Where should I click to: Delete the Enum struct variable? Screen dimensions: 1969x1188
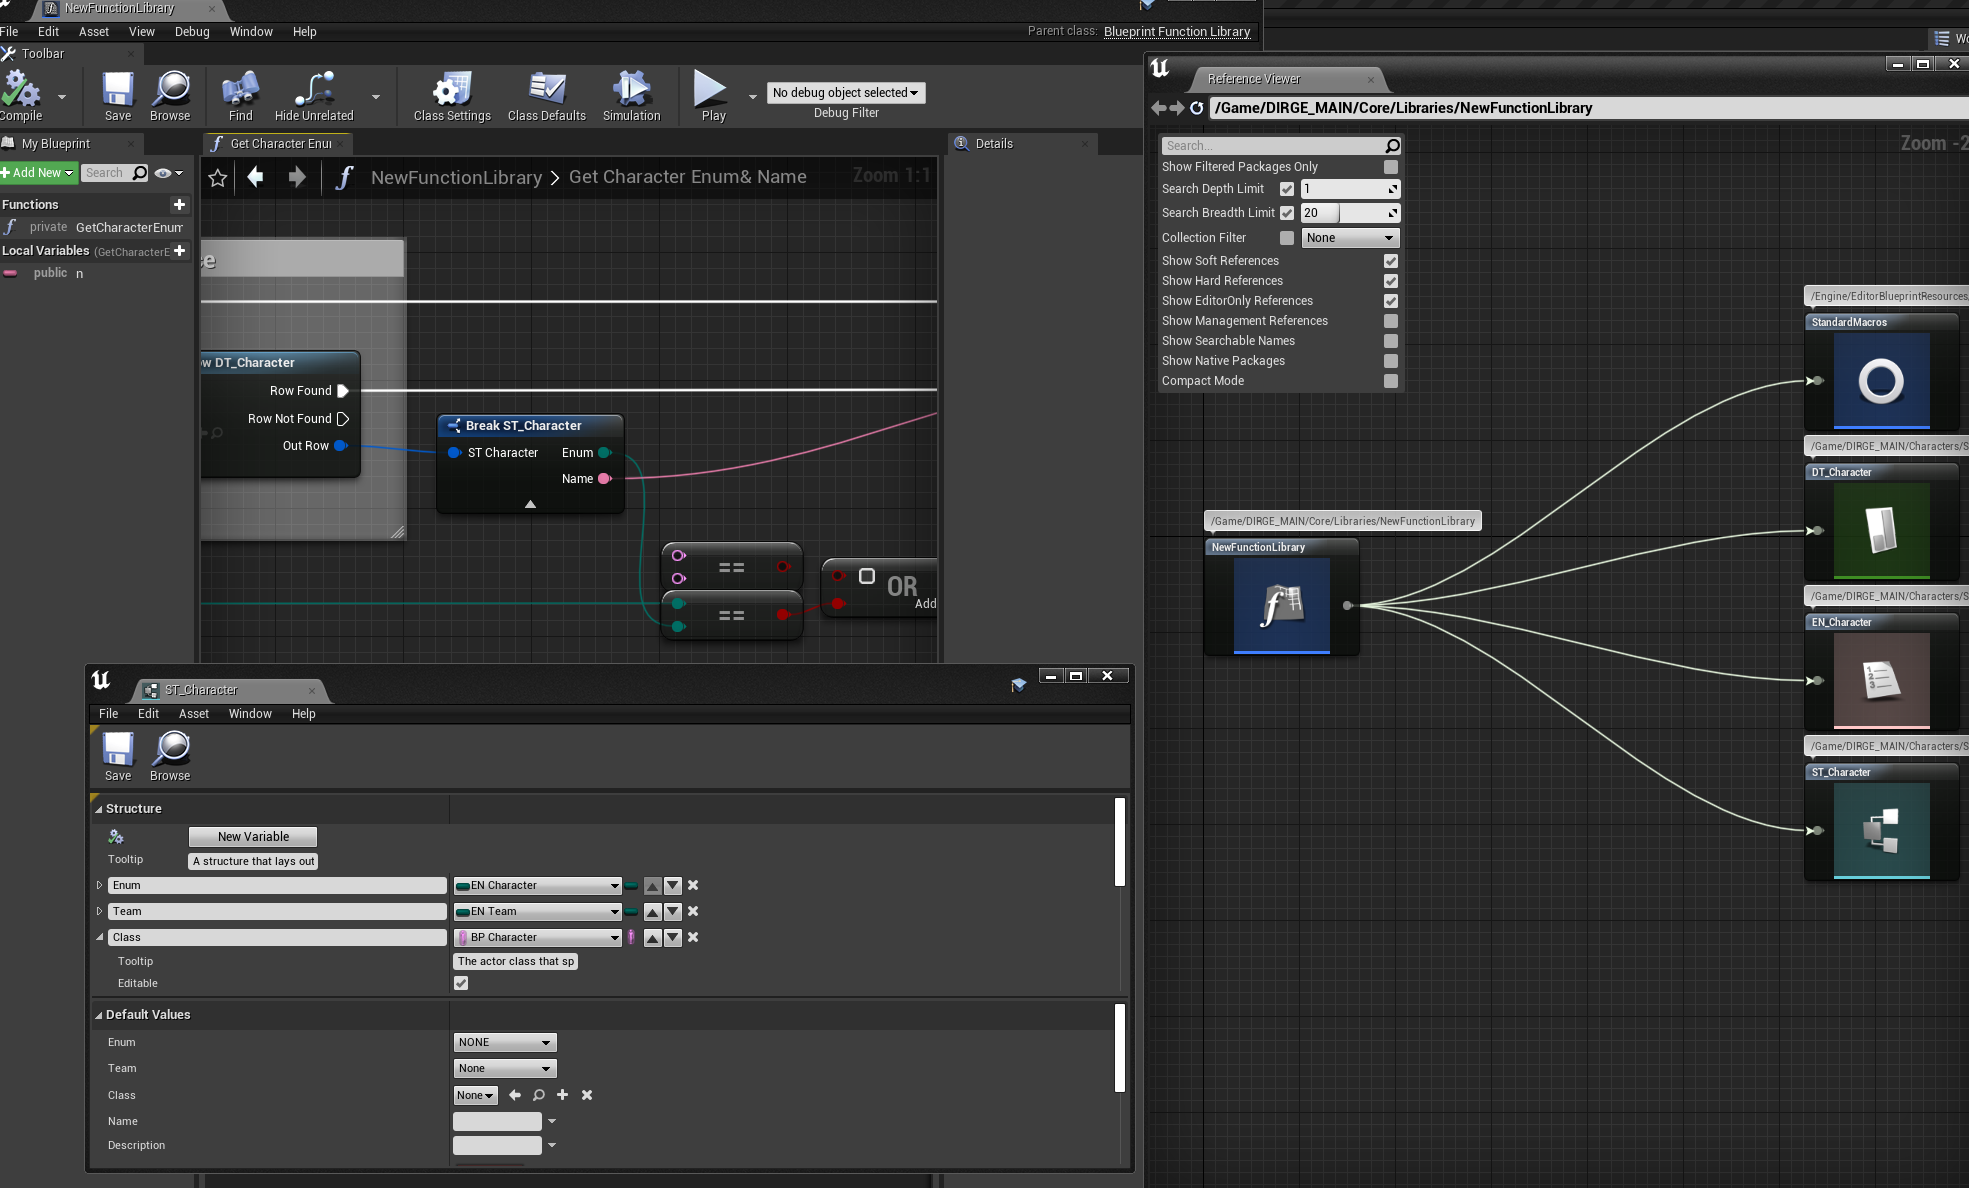pos(693,885)
